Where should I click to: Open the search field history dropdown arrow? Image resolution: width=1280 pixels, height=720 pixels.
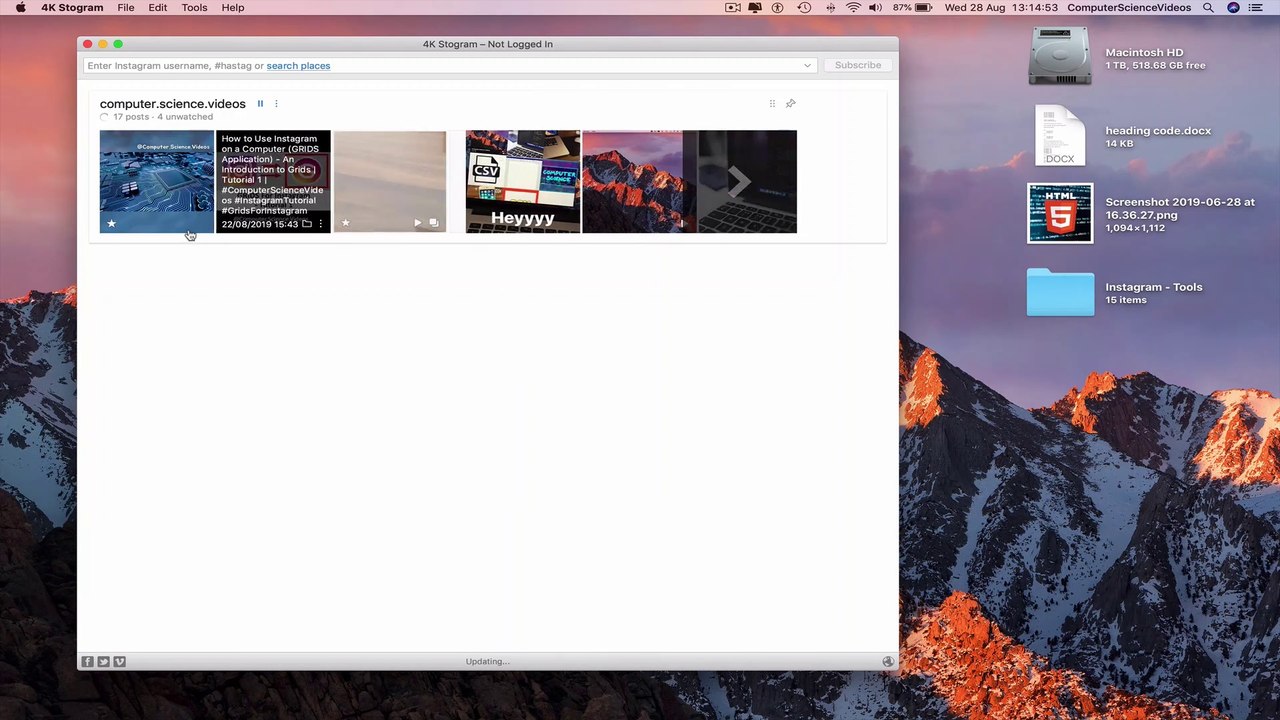(807, 66)
